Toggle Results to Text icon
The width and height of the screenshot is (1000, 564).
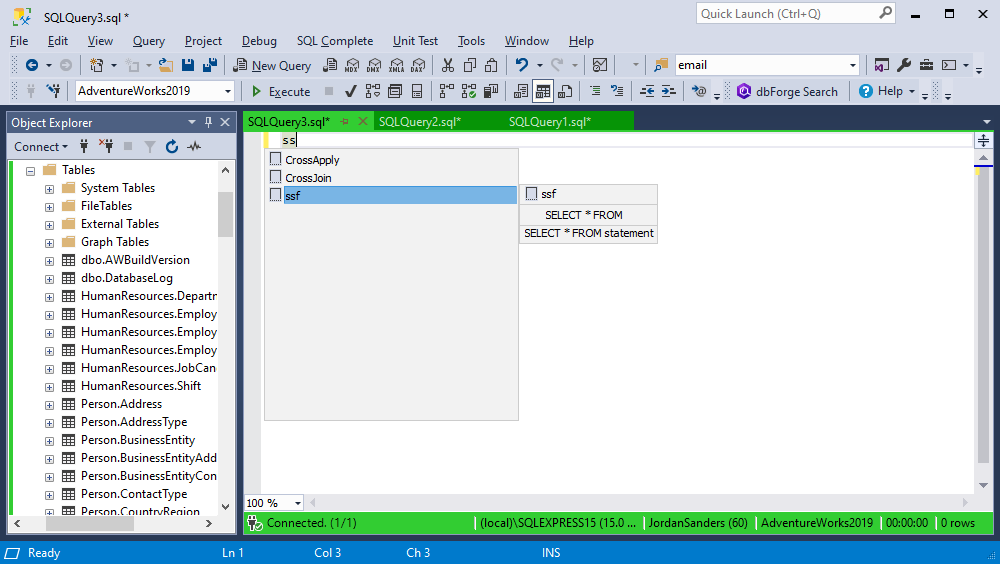coord(520,91)
